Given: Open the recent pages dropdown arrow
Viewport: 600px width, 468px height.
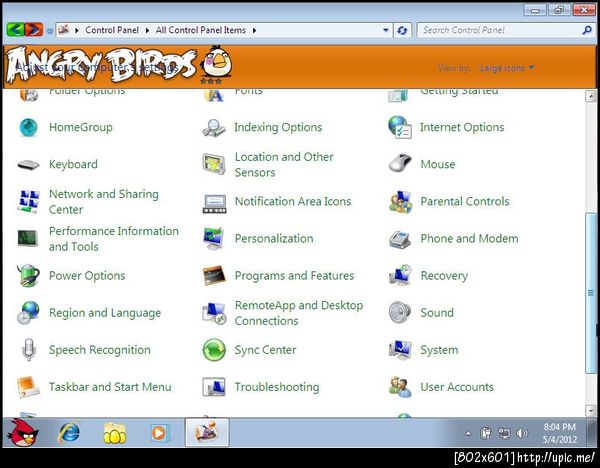Looking at the screenshot, I should [x=49, y=31].
